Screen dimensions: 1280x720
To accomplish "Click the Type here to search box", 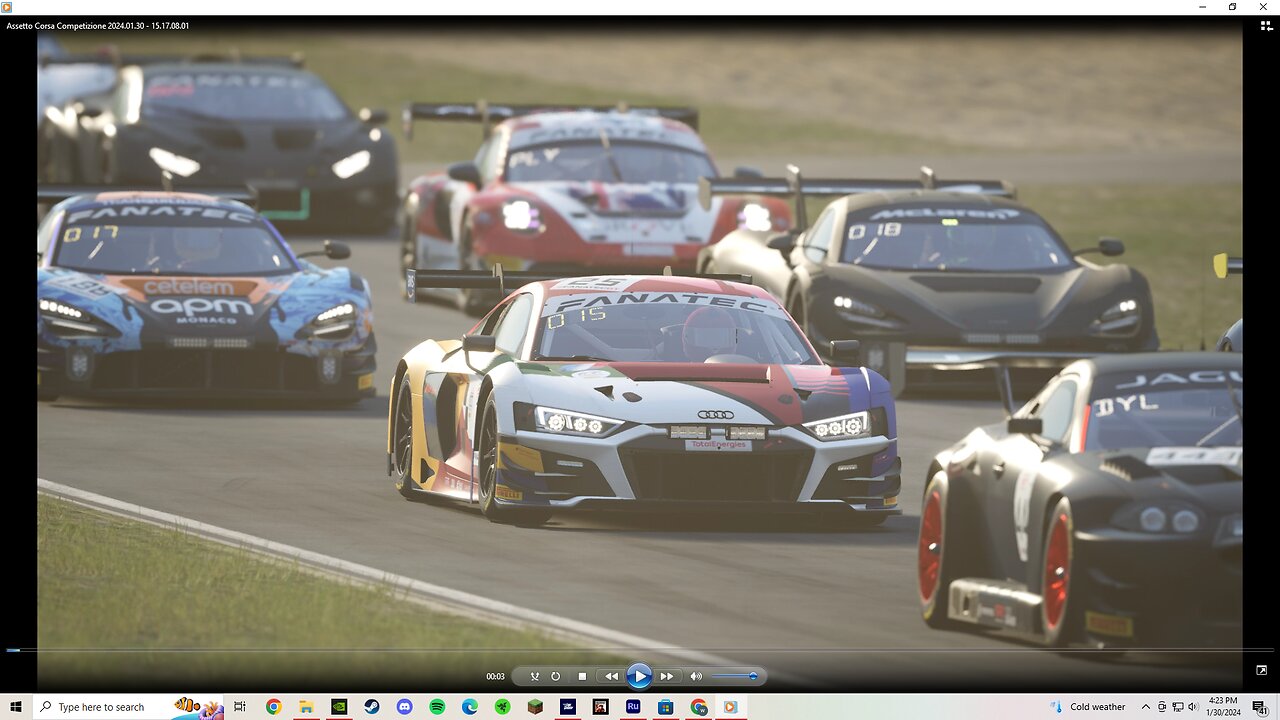I will [130, 707].
